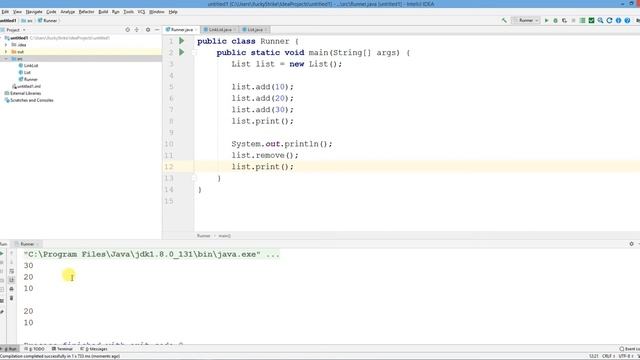Screen dimensions: 640x360
Task: Click the circular refresh arrow icon
Action: tap(609, 20)
